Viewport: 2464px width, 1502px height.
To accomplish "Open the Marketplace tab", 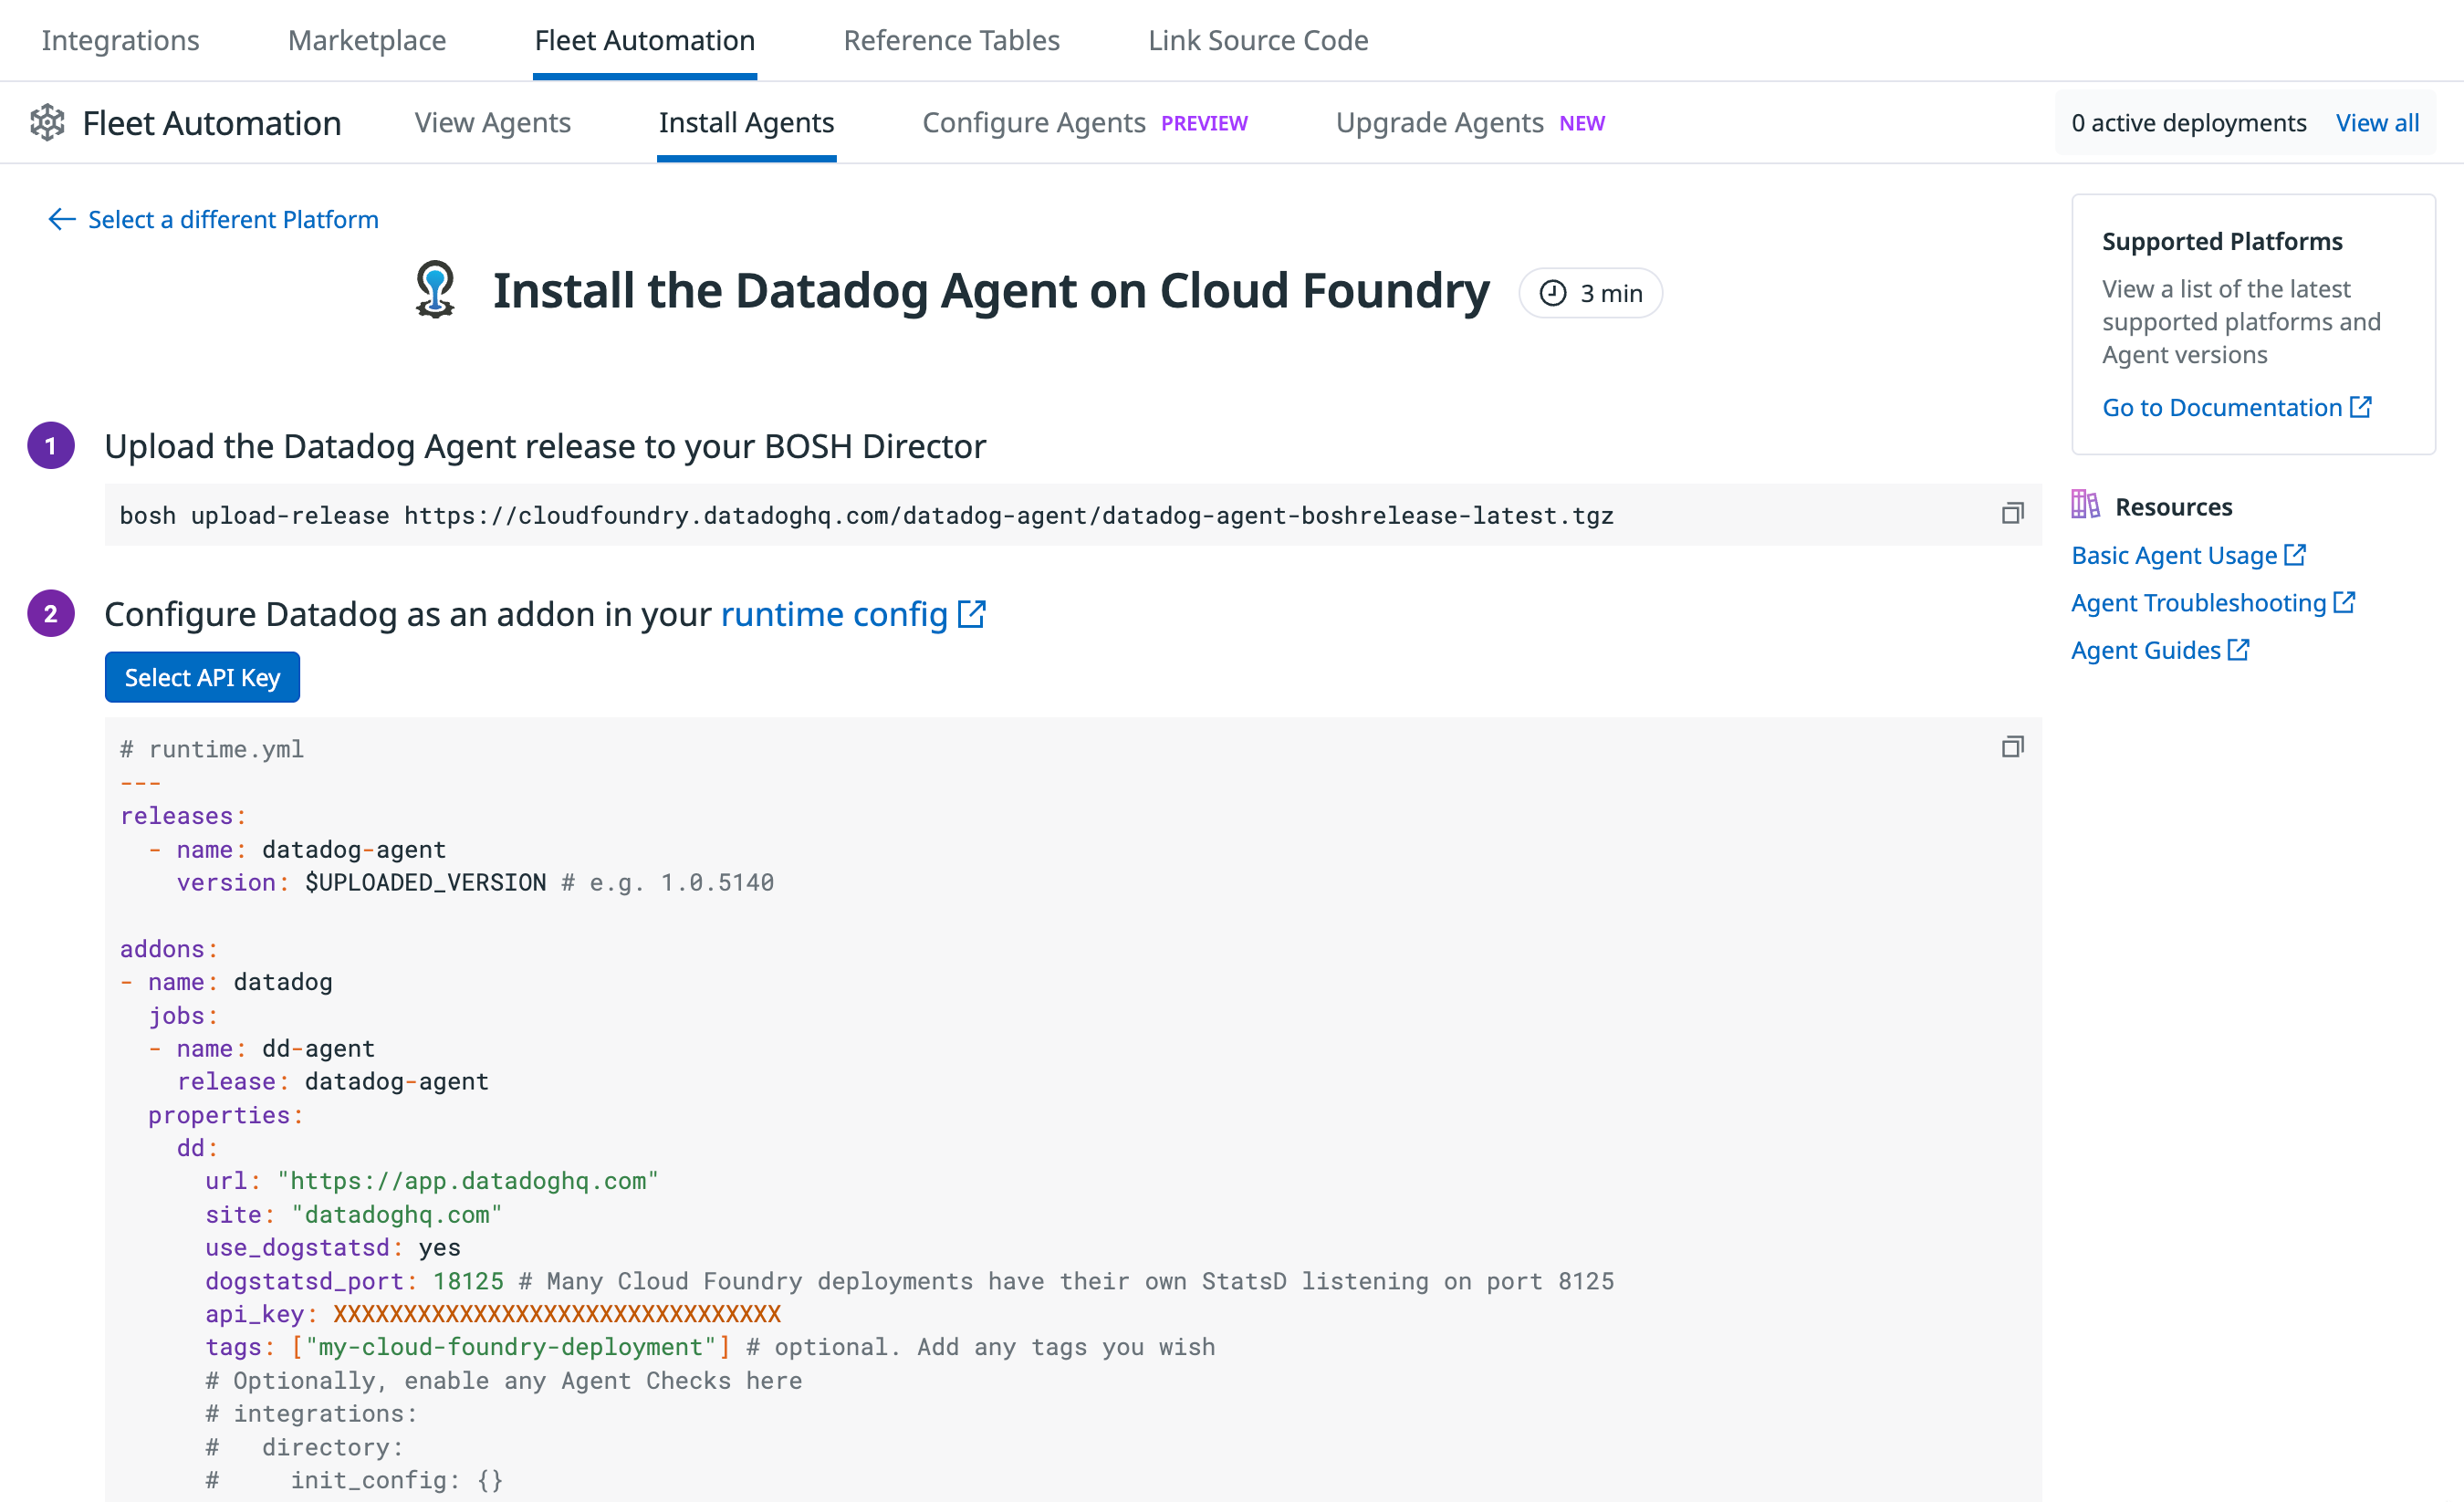I will point(367,40).
